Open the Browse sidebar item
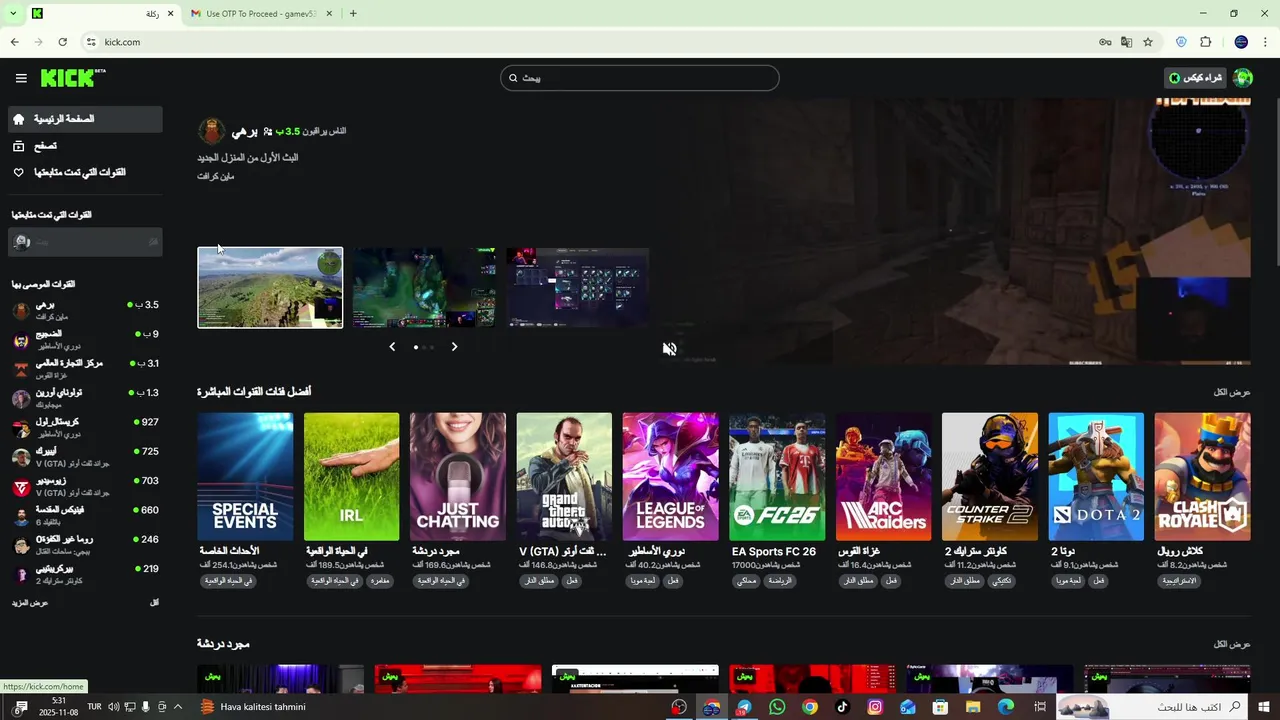Image resolution: width=1280 pixels, height=720 pixels. [85, 146]
